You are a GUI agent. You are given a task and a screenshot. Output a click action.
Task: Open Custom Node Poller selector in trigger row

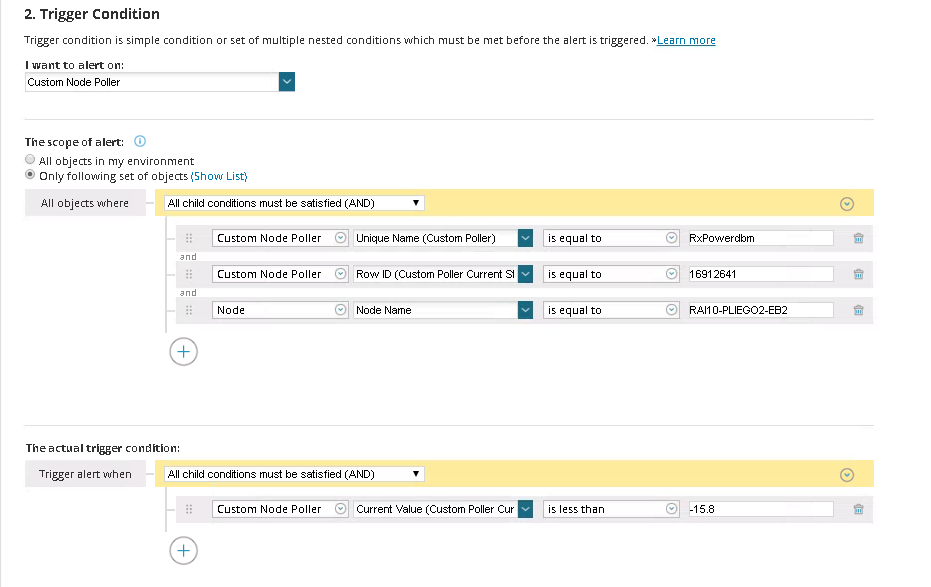point(280,509)
